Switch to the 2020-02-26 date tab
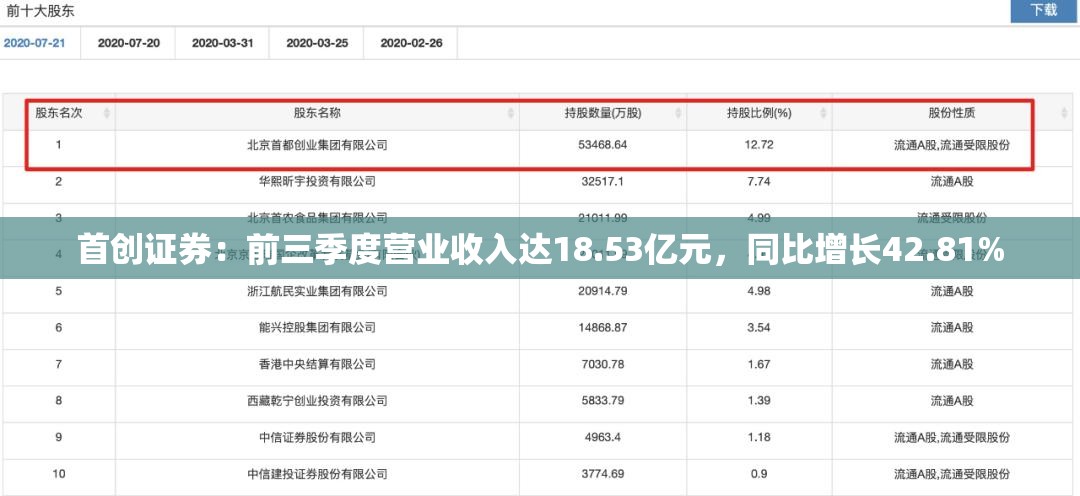This screenshot has width=1080, height=496. pos(411,43)
